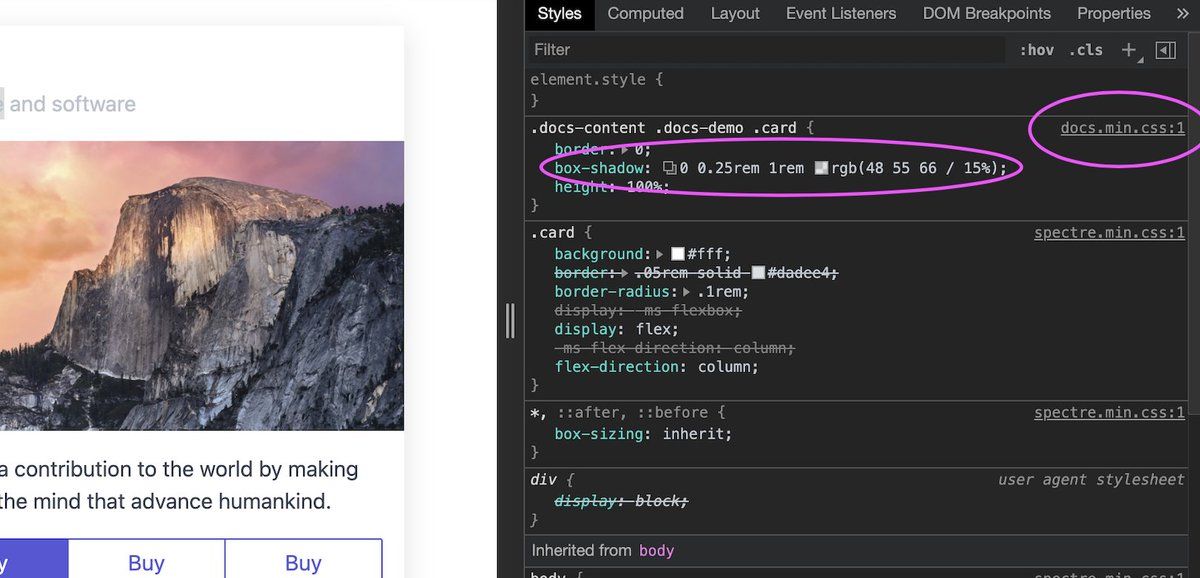Toggle the .cls class editor
The height and width of the screenshot is (578, 1200).
point(1085,49)
